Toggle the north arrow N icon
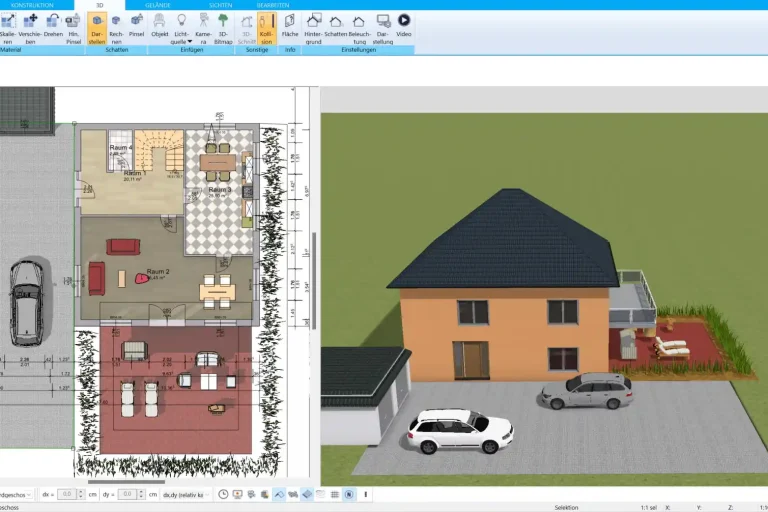The height and width of the screenshot is (512, 768). coord(349,494)
